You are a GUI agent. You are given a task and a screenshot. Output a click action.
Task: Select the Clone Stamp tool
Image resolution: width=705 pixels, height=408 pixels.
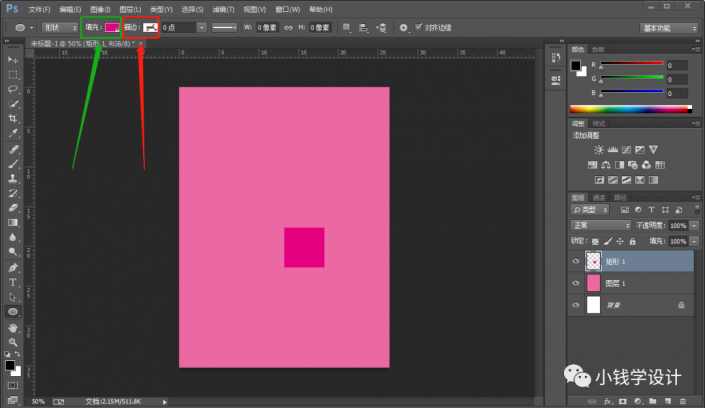pyautogui.click(x=13, y=179)
